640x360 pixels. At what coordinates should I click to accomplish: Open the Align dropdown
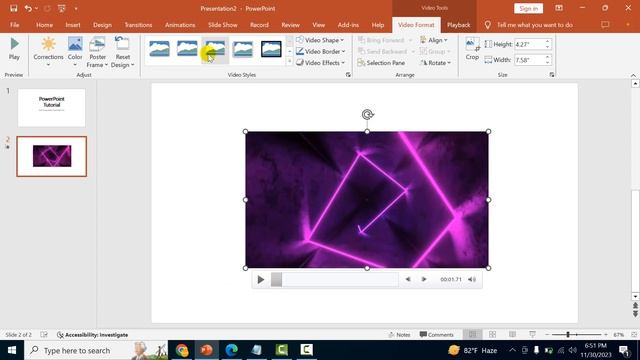click(x=433, y=40)
